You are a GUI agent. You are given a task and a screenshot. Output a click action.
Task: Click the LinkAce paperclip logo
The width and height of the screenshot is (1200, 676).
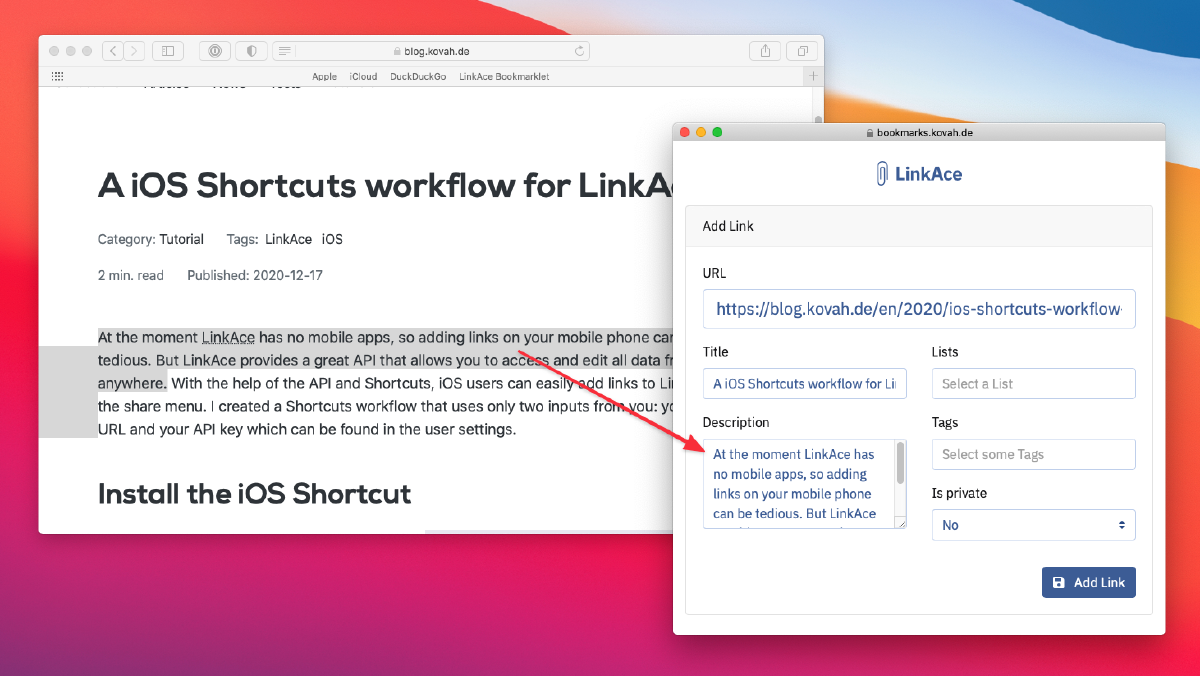click(x=884, y=173)
